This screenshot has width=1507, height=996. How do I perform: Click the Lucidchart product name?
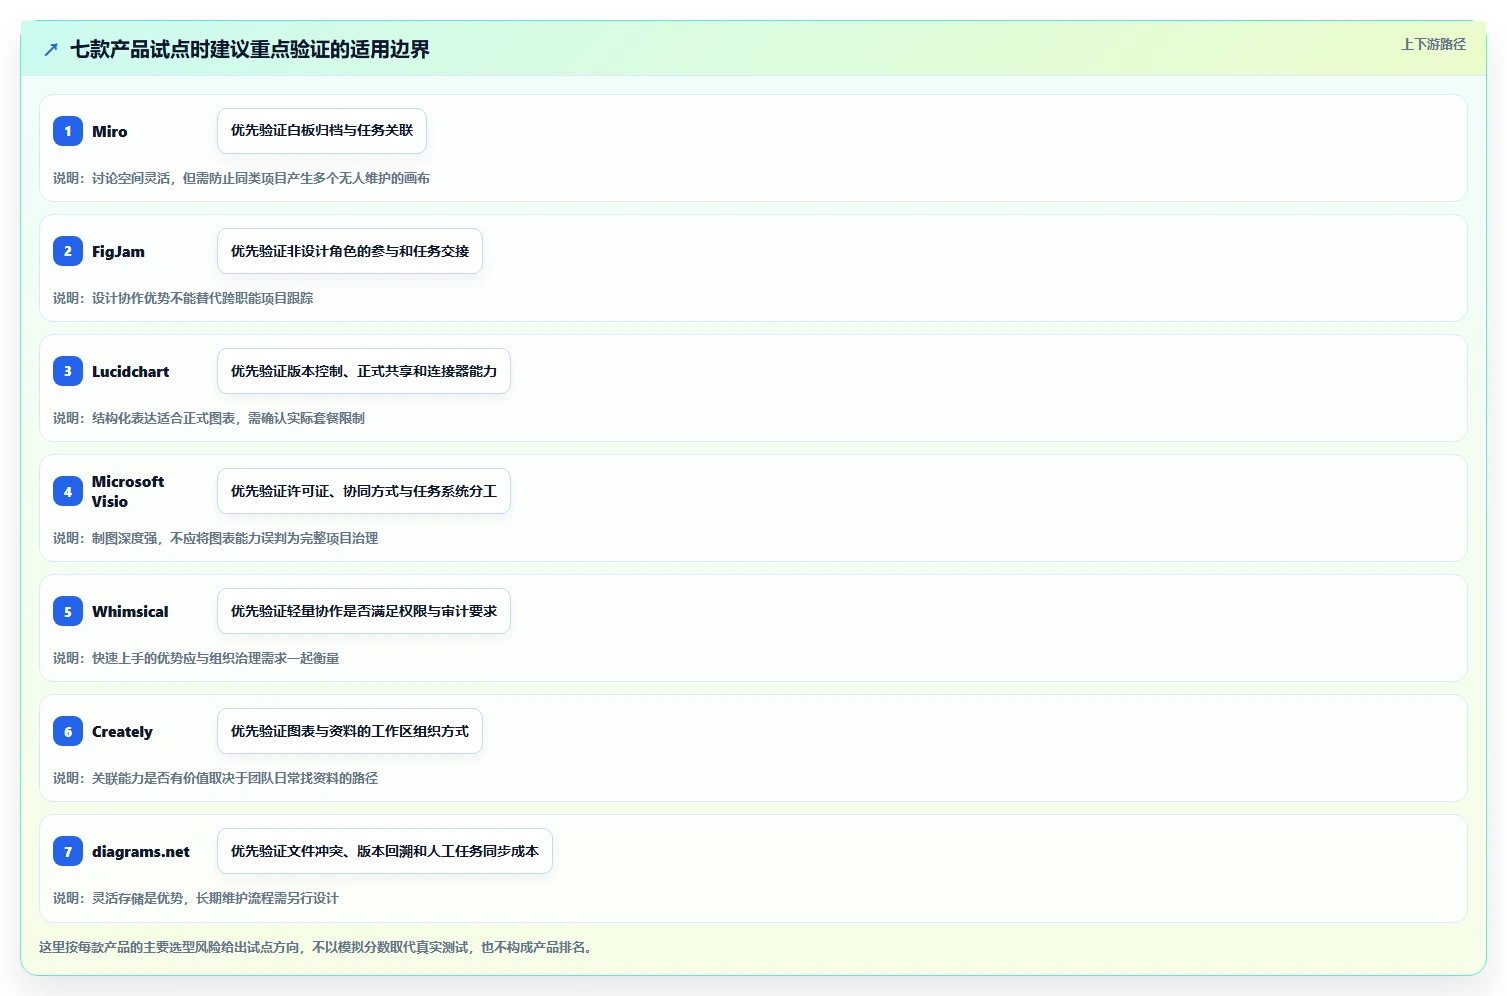coord(131,371)
